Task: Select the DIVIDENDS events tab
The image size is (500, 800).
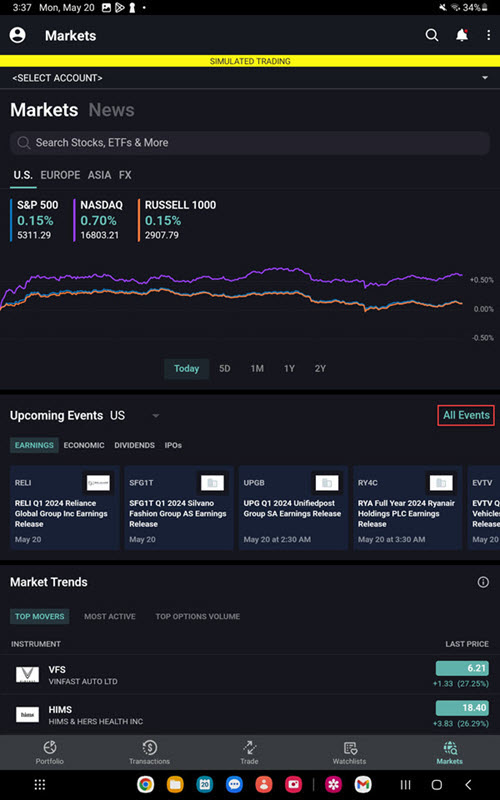Action: [x=134, y=445]
